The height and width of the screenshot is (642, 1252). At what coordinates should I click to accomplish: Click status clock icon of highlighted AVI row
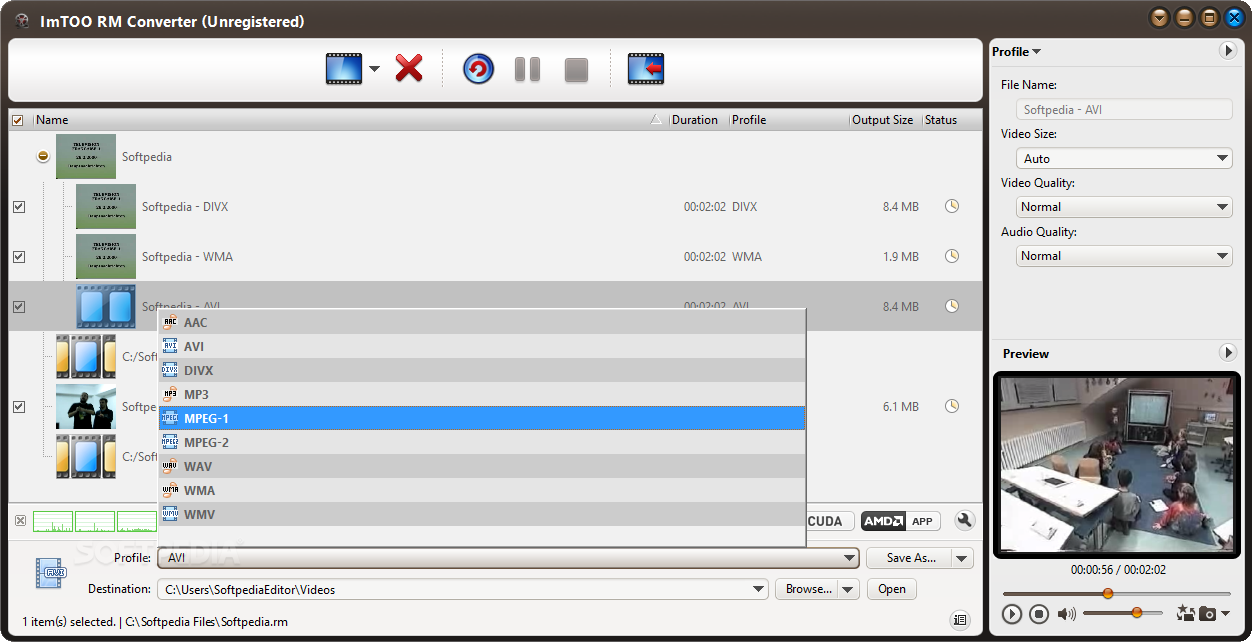pos(952,306)
